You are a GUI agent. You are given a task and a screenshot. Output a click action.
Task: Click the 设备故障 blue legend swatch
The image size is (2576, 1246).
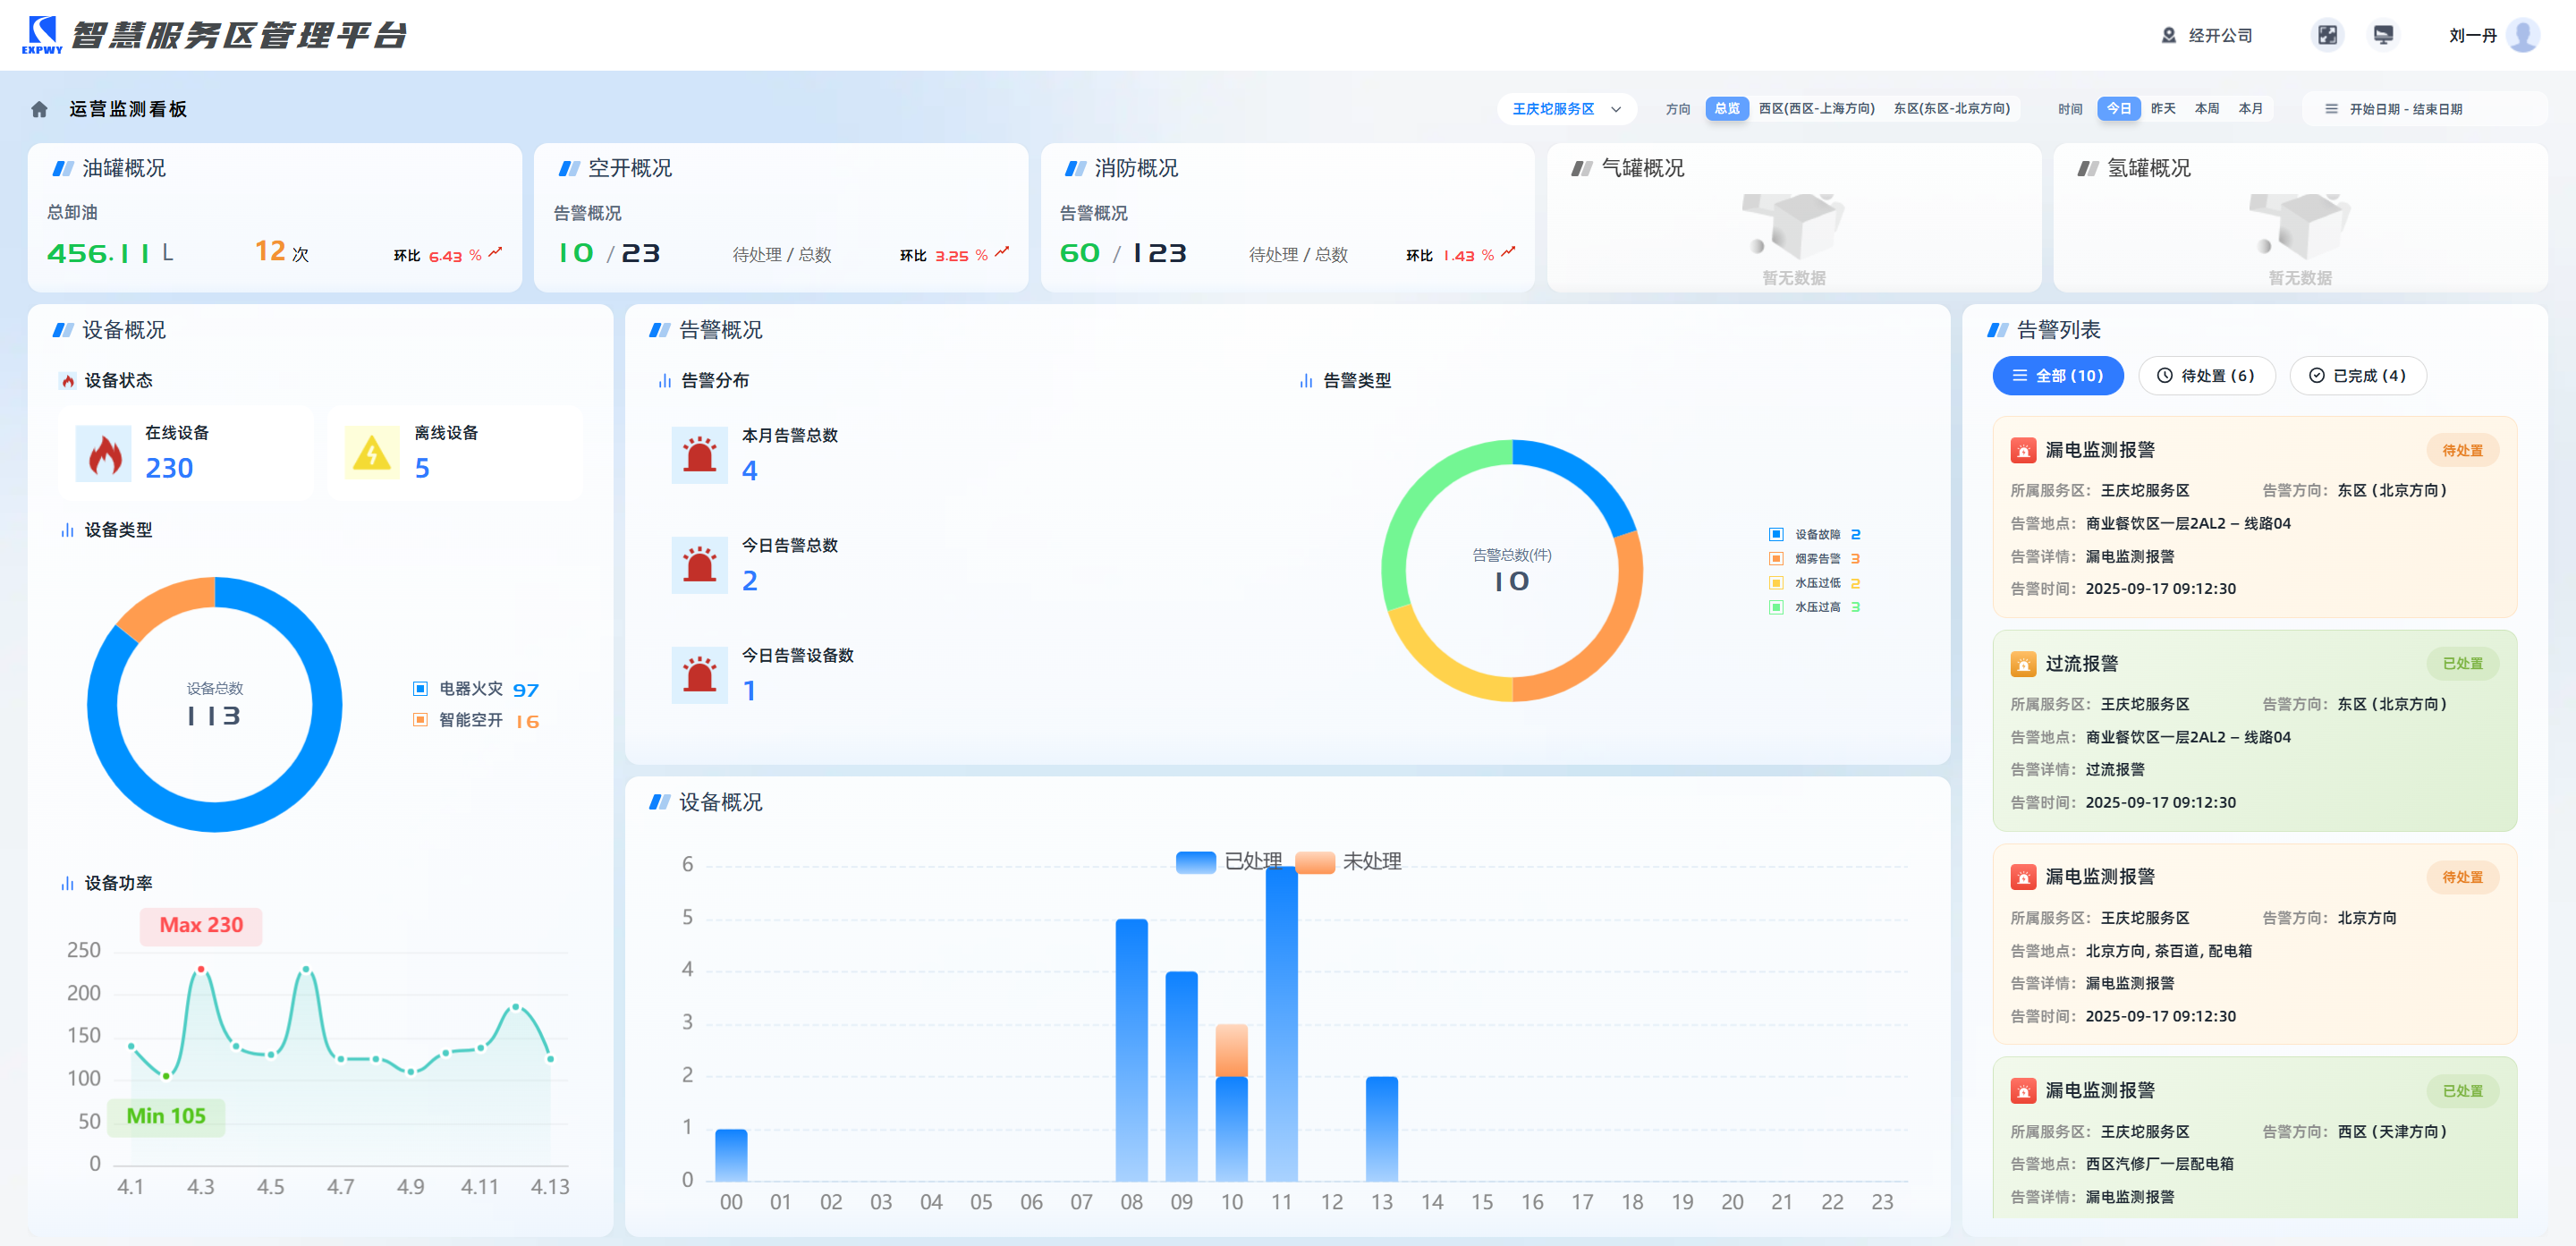pyautogui.click(x=1776, y=534)
